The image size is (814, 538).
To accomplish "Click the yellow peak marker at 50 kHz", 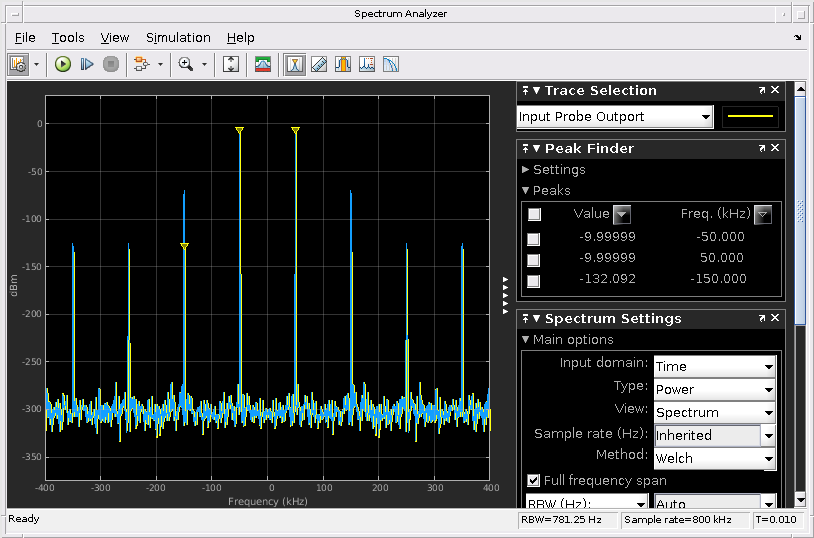I will click(x=295, y=131).
